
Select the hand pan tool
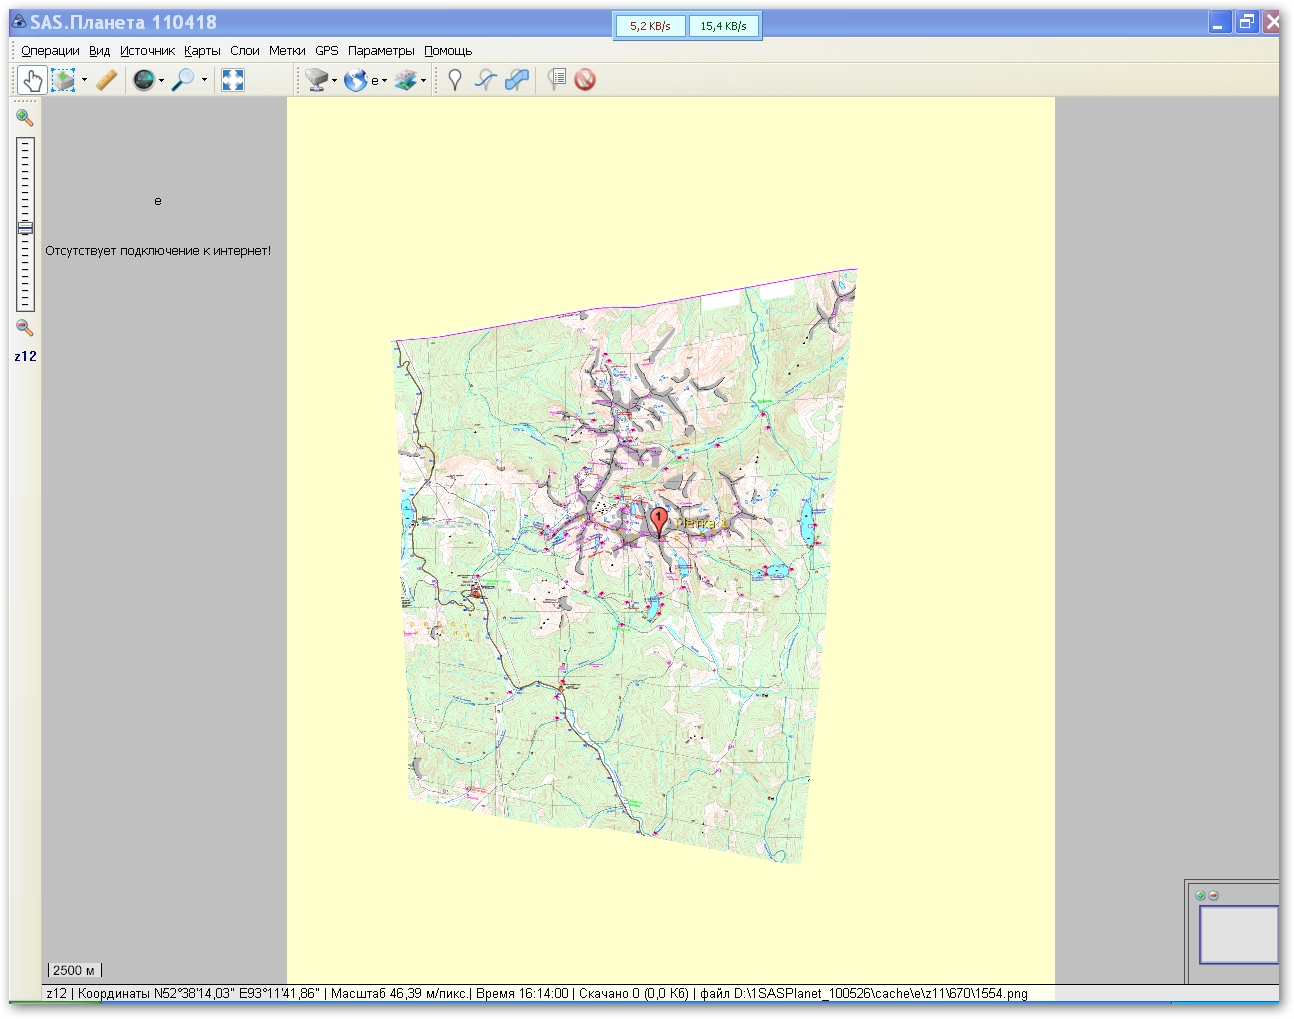click(32, 80)
